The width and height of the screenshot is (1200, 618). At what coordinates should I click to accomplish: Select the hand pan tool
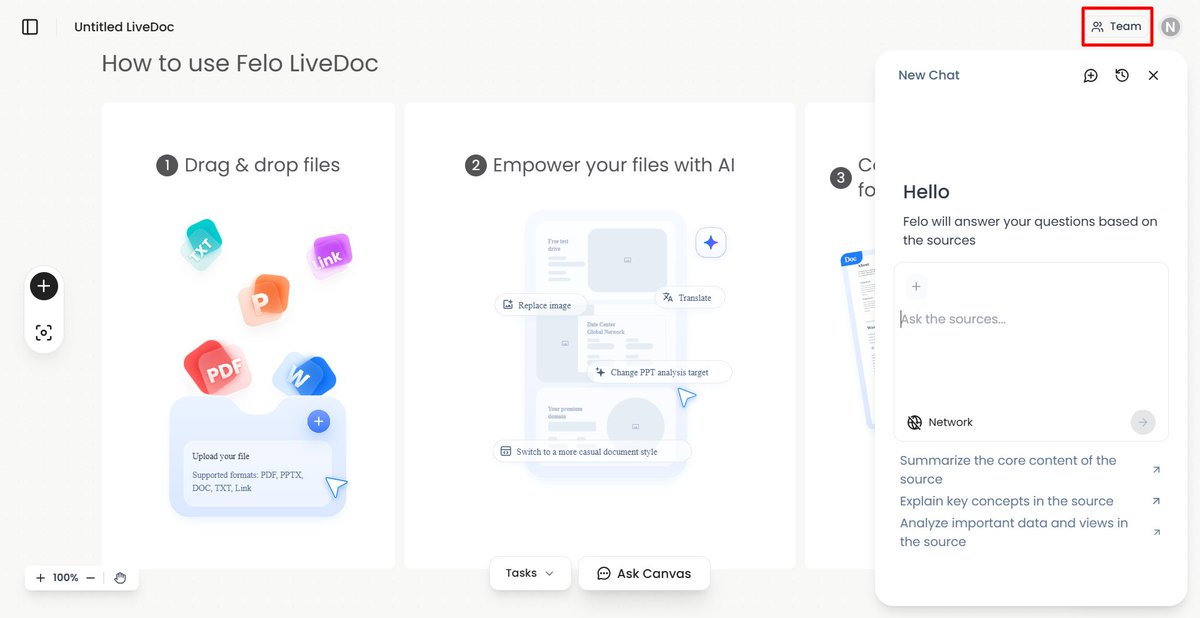[x=120, y=578]
